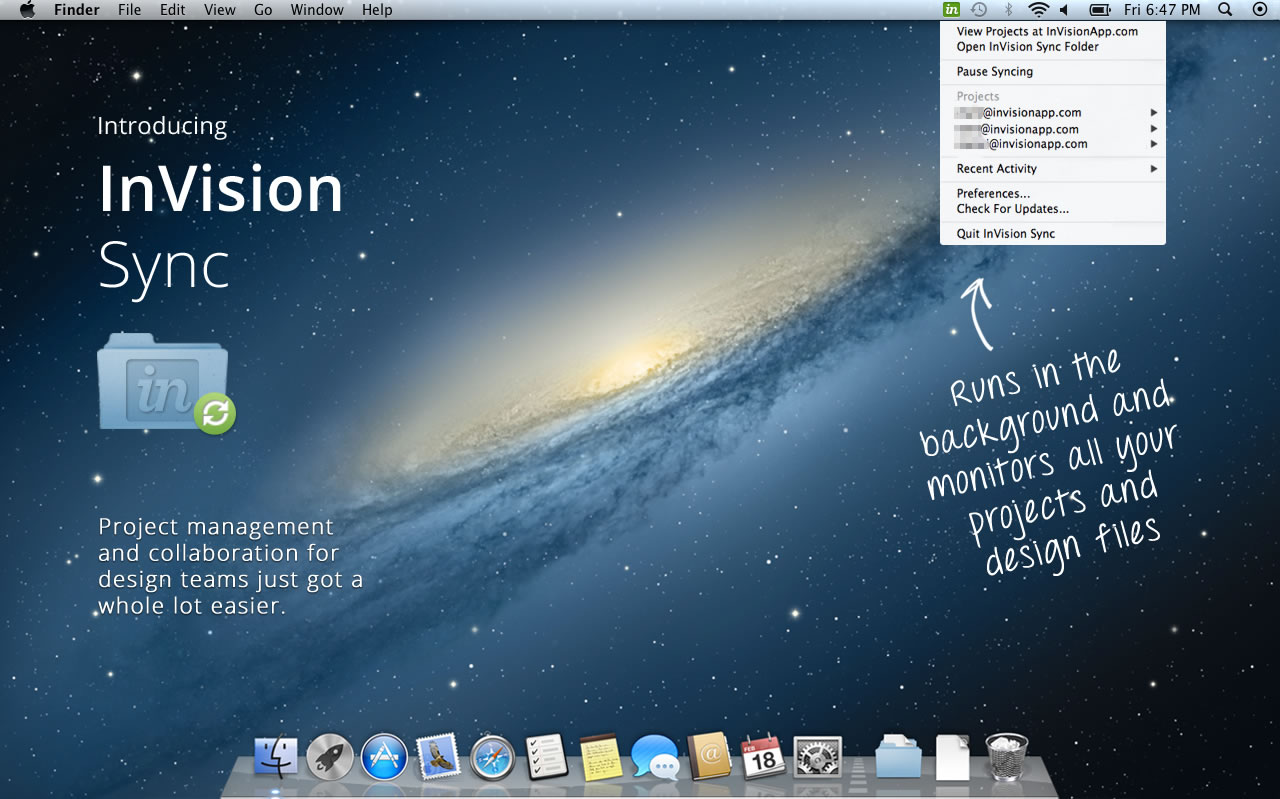Open Spotlight search magnifier
Image resolution: width=1280 pixels, height=799 pixels.
[1225, 10]
